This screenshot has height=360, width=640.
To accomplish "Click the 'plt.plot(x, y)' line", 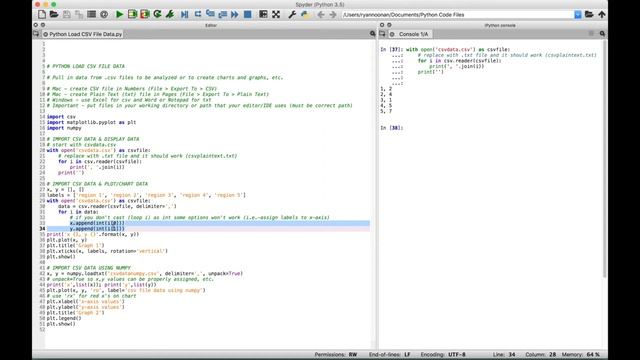I will click(x=67, y=240).
